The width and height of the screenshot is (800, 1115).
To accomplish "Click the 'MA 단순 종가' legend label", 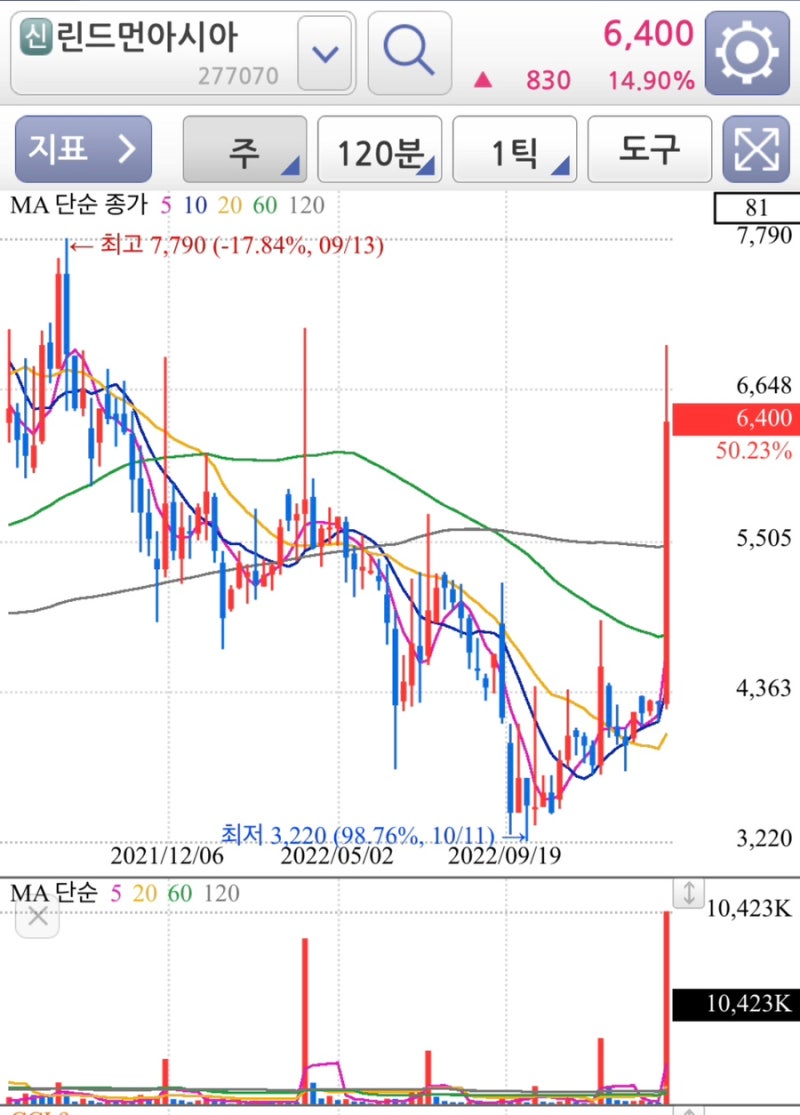I will point(78,206).
